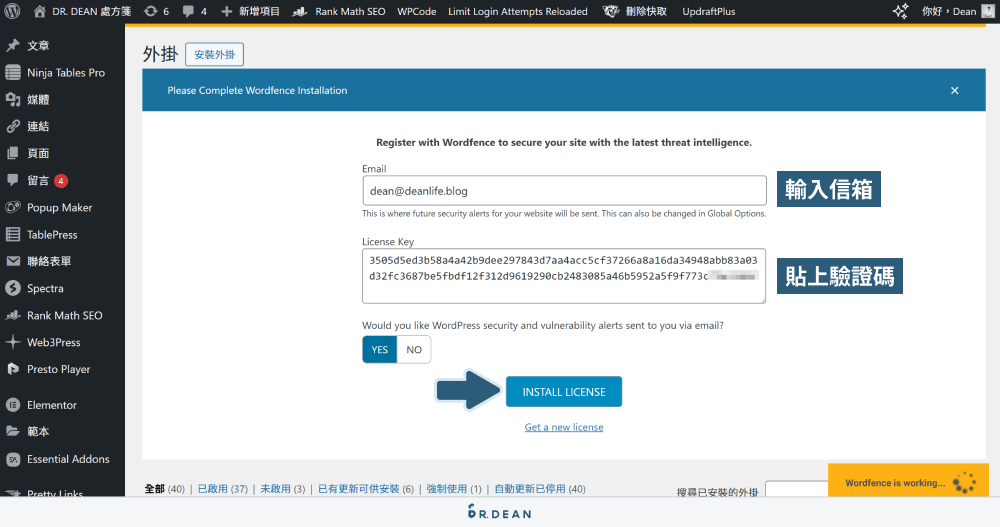Select NO for email security alerts
Viewport: 1000px width, 527px height.
(x=414, y=350)
